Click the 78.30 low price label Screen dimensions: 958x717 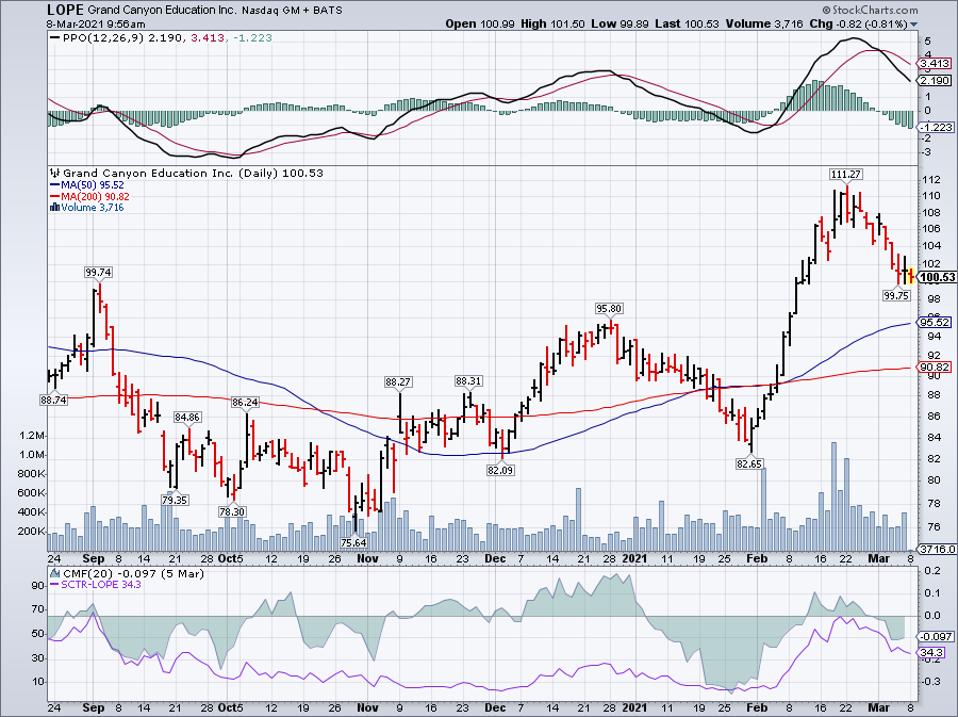point(232,512)
